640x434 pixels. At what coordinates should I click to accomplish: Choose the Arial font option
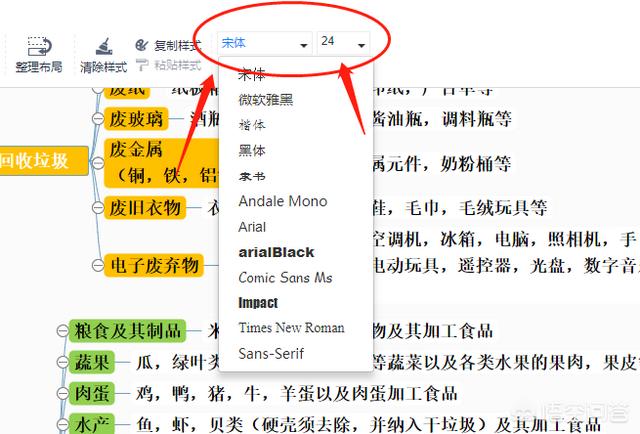click(x=252, y=227)
